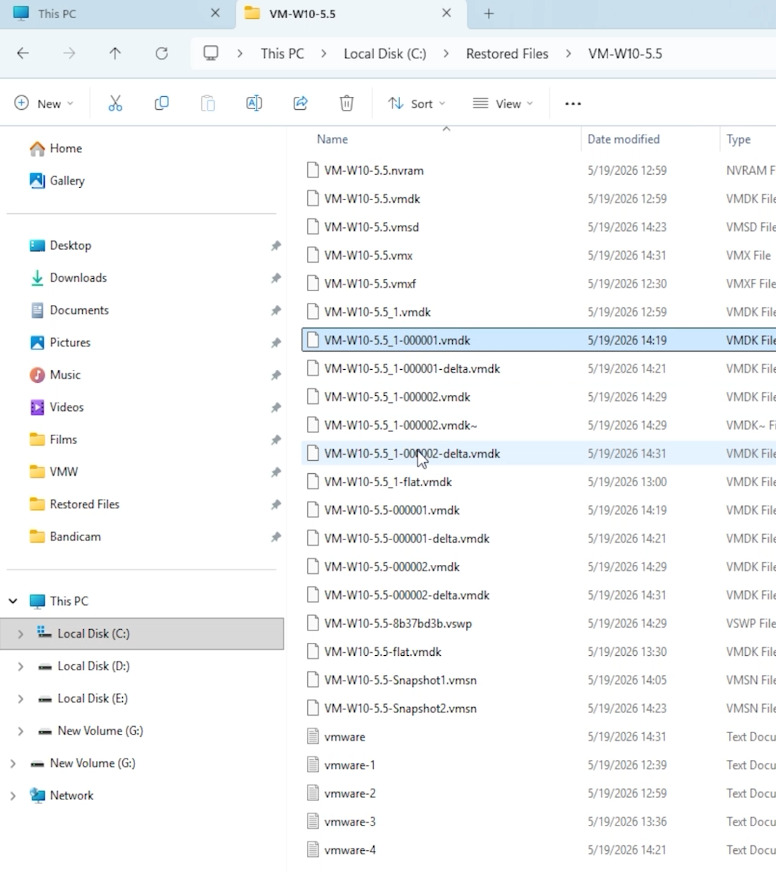This screenshot has width=776, height=872.
Task: Select Local Disk (D:) in the tree
Action: 93,666
